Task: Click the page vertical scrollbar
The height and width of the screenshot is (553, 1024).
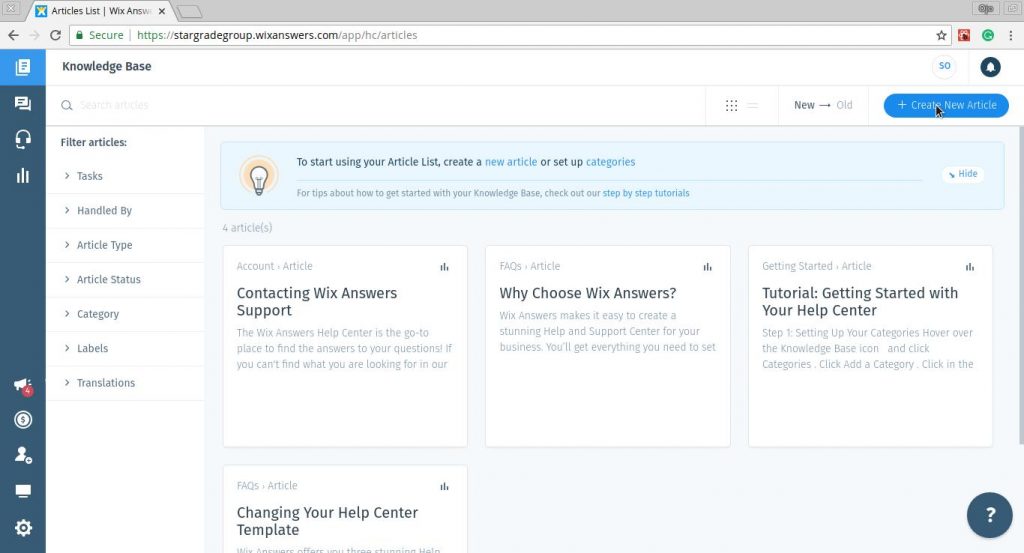Action: tap(1021, 286)
